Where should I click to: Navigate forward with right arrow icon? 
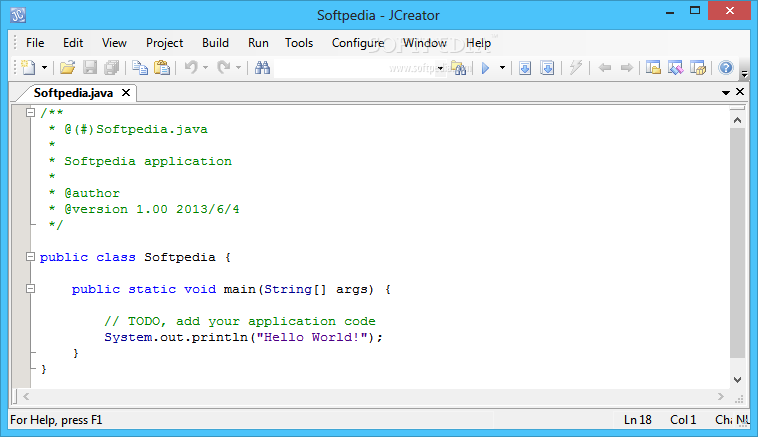coord(627,68)
